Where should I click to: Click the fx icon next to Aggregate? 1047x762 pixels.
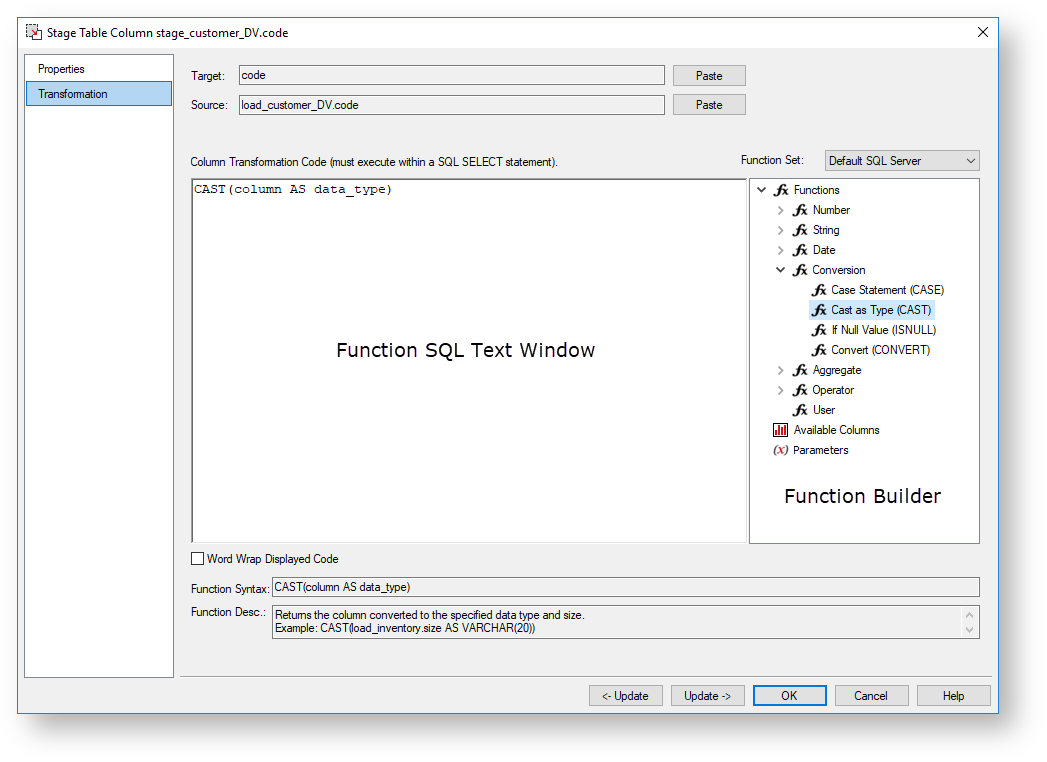(x=800, y=371)
